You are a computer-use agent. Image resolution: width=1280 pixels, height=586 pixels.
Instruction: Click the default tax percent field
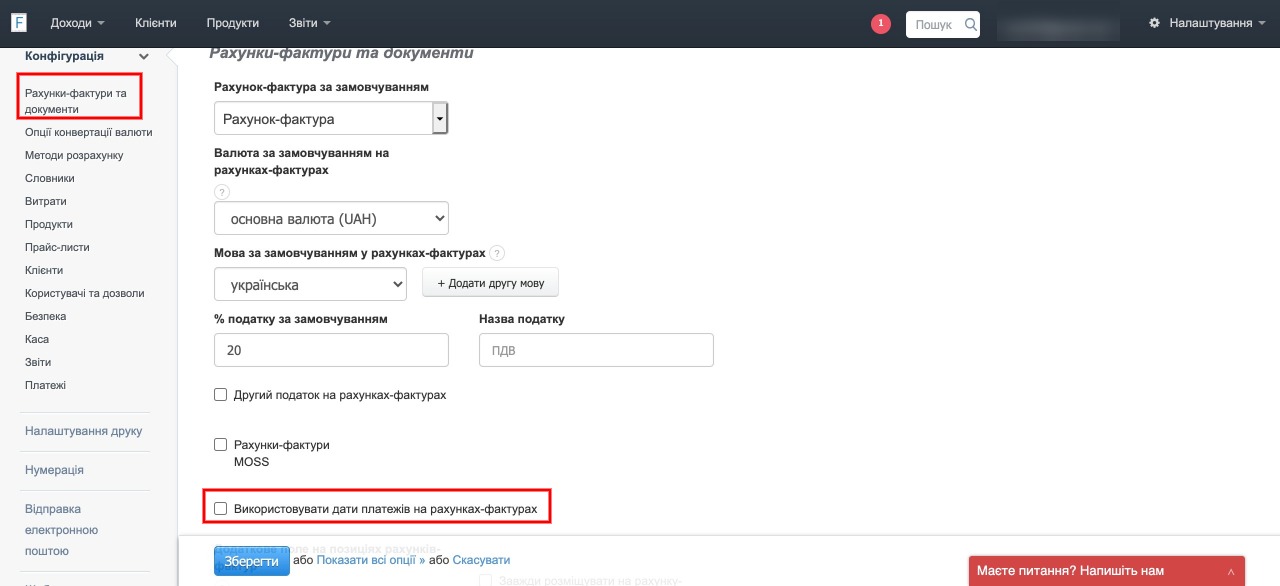coord(331,351)
